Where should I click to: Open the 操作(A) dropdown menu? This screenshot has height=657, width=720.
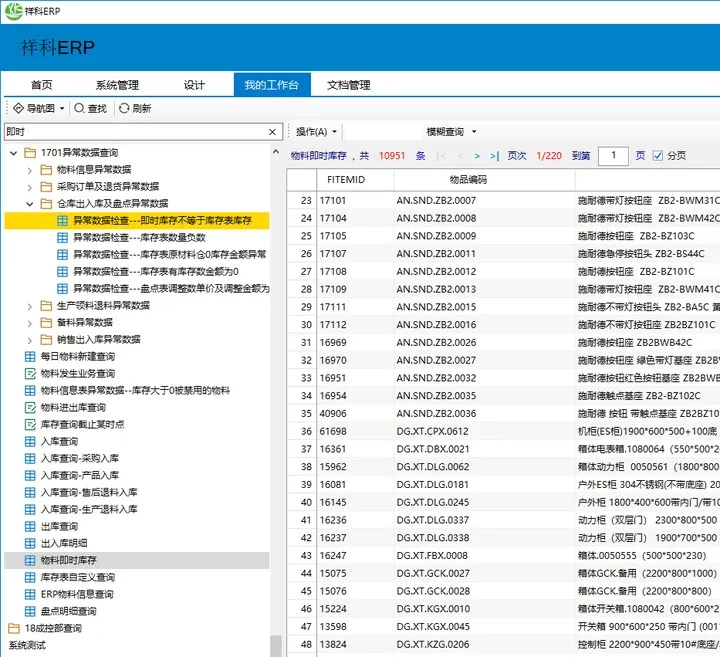(317, 132)
